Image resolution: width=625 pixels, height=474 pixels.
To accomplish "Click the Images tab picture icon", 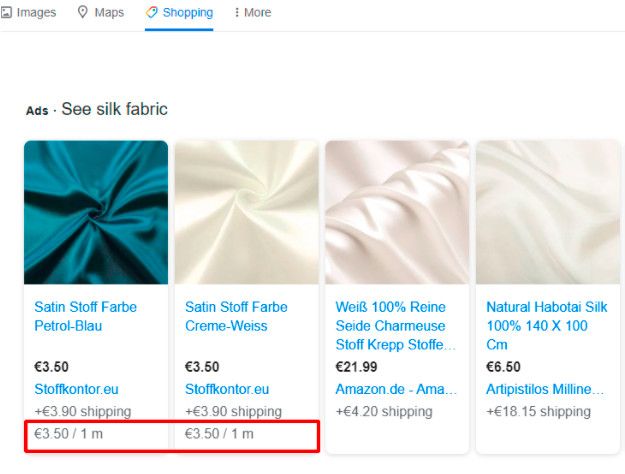I will [x=6, y=13].
